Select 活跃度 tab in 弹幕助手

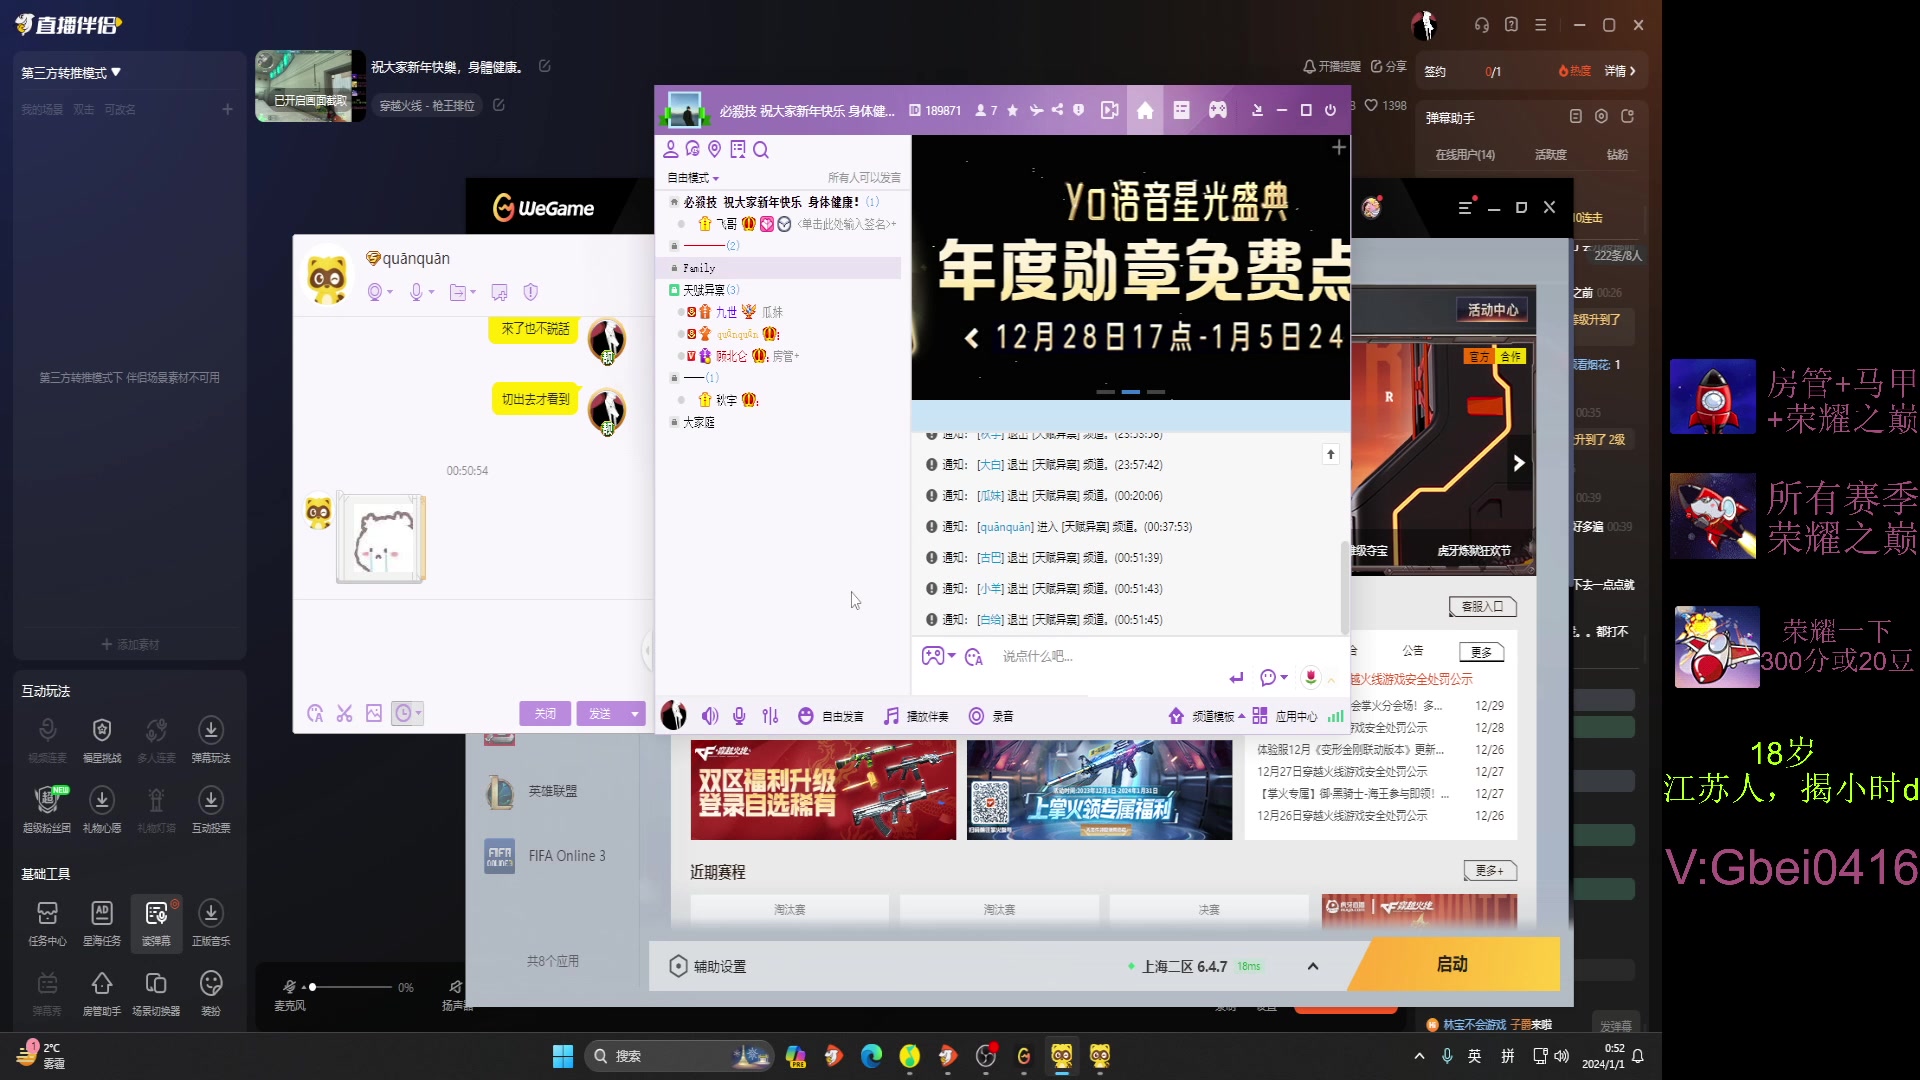tap(1550, 155)
